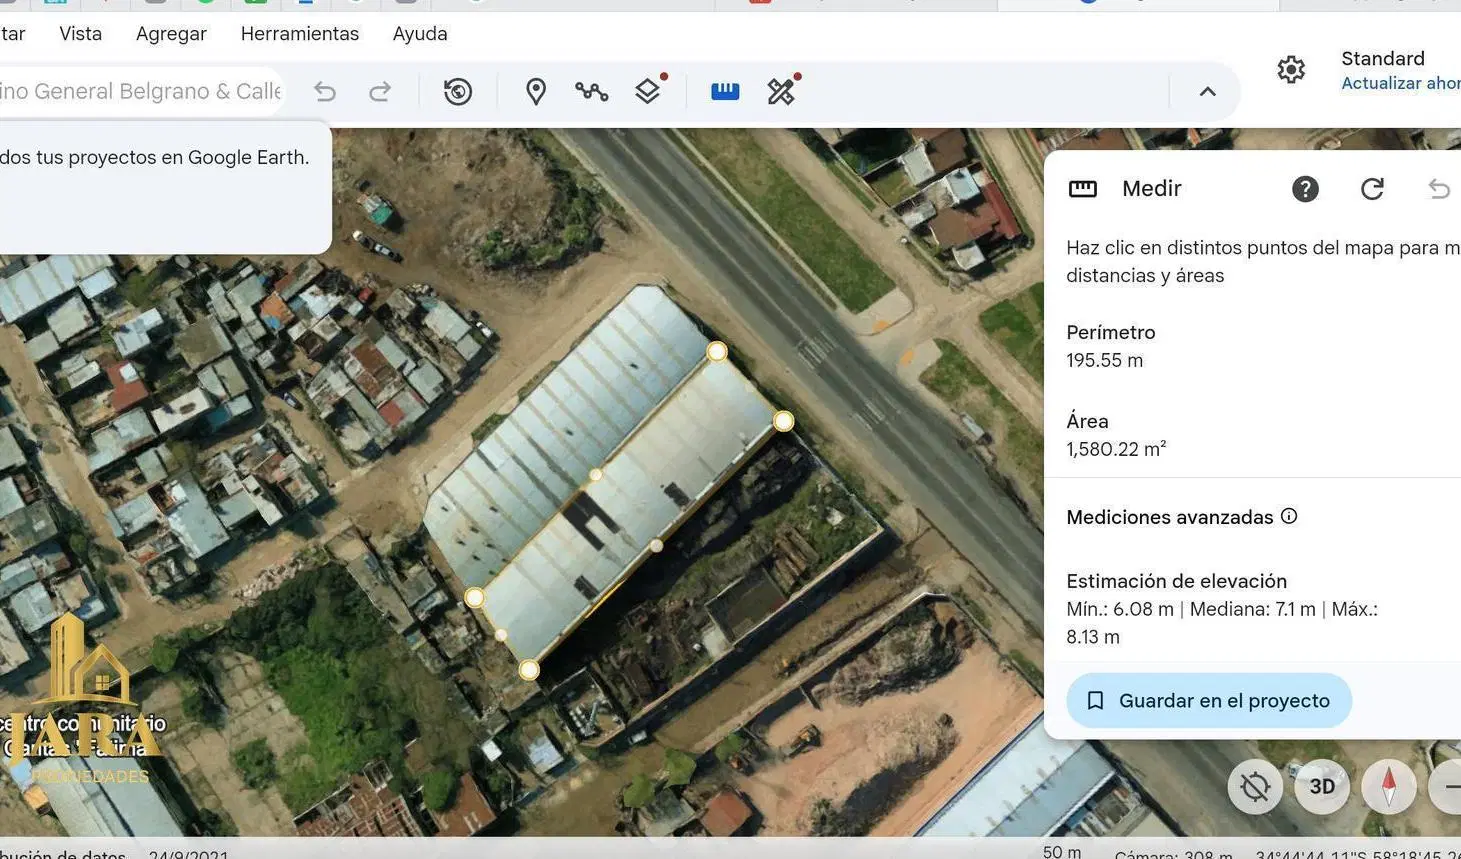Screen dimensions: 1461x859
Task: Switch map to 3D view
Action: (1322, 787)
